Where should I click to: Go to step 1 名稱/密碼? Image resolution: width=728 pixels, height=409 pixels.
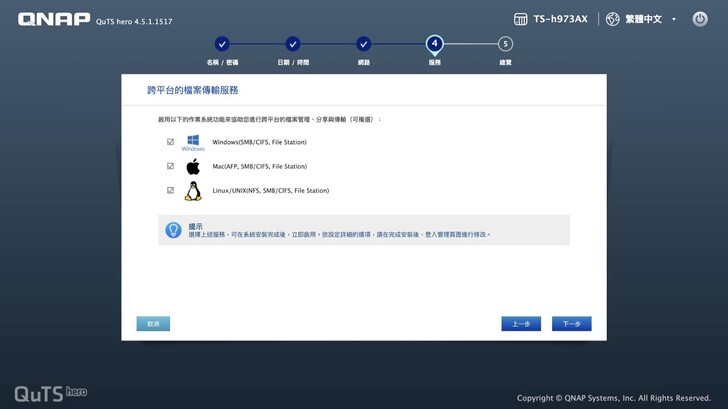coord(222,44)
